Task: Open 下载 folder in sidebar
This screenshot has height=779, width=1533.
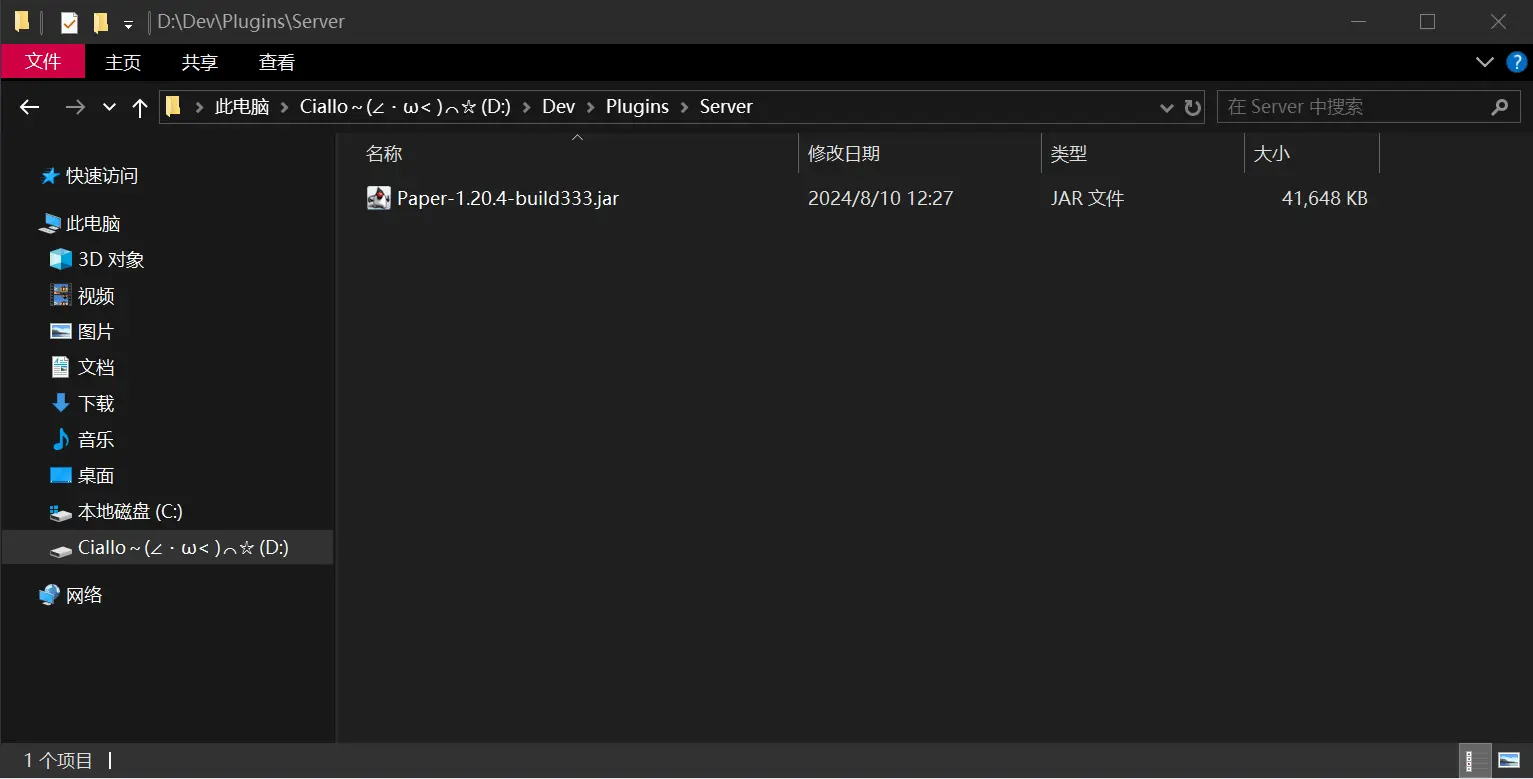Action: tap(96, 404)
